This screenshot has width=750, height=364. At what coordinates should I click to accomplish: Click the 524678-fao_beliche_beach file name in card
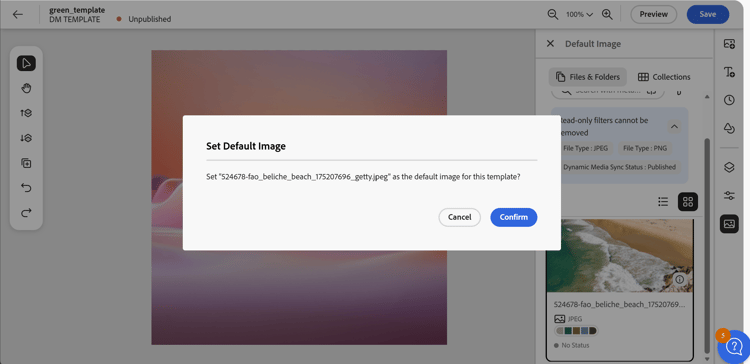619,304
